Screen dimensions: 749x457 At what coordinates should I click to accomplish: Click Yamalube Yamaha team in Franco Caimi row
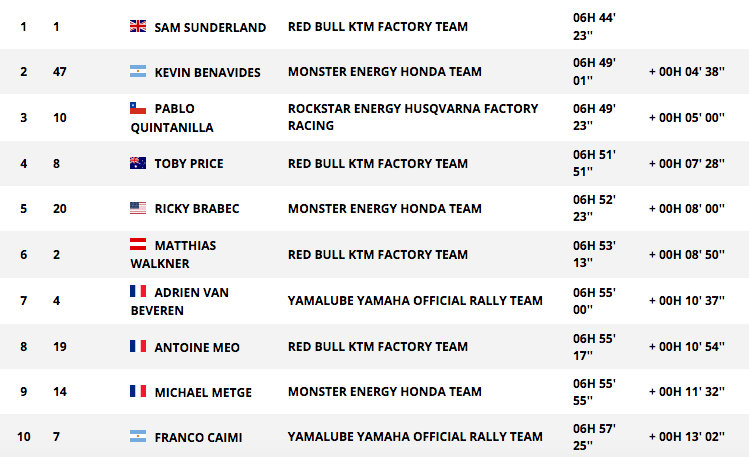(415, 436)
